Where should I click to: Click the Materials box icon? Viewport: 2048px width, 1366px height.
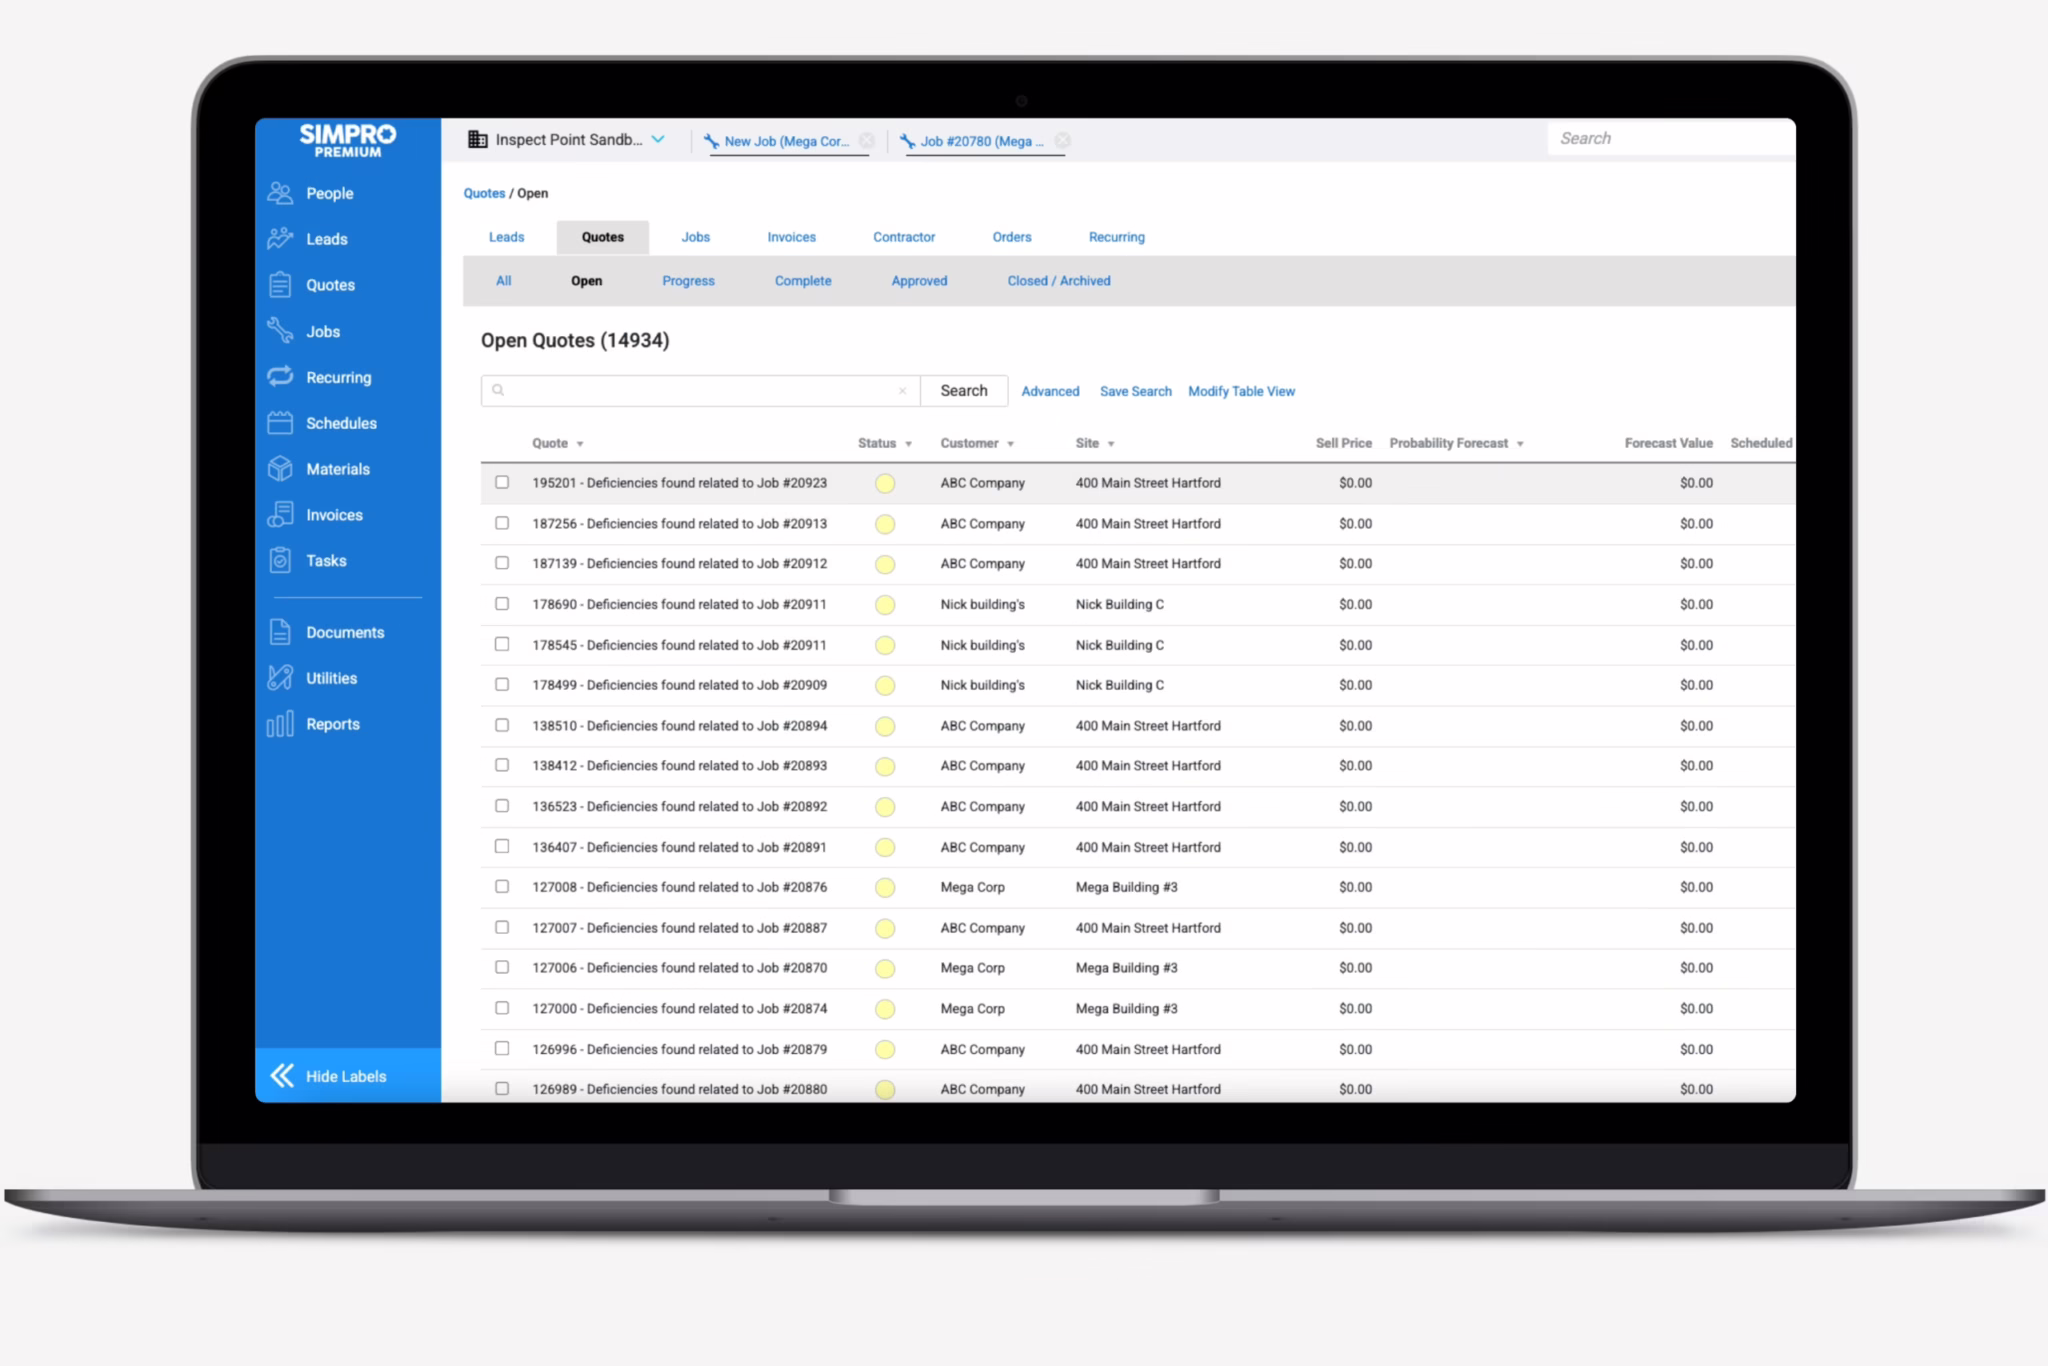point(280,468)
